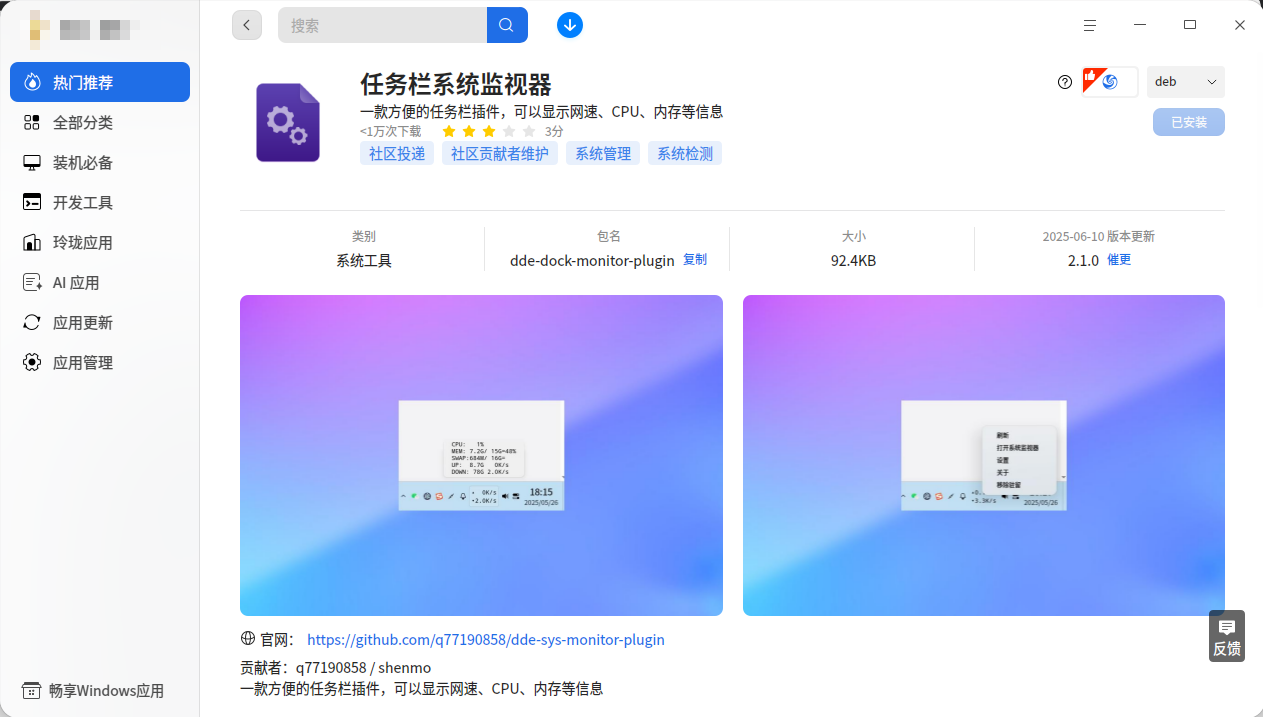Click the 92.4KB size value
This screenshot has width=1263, height=717.
click(x=853, y=261)
